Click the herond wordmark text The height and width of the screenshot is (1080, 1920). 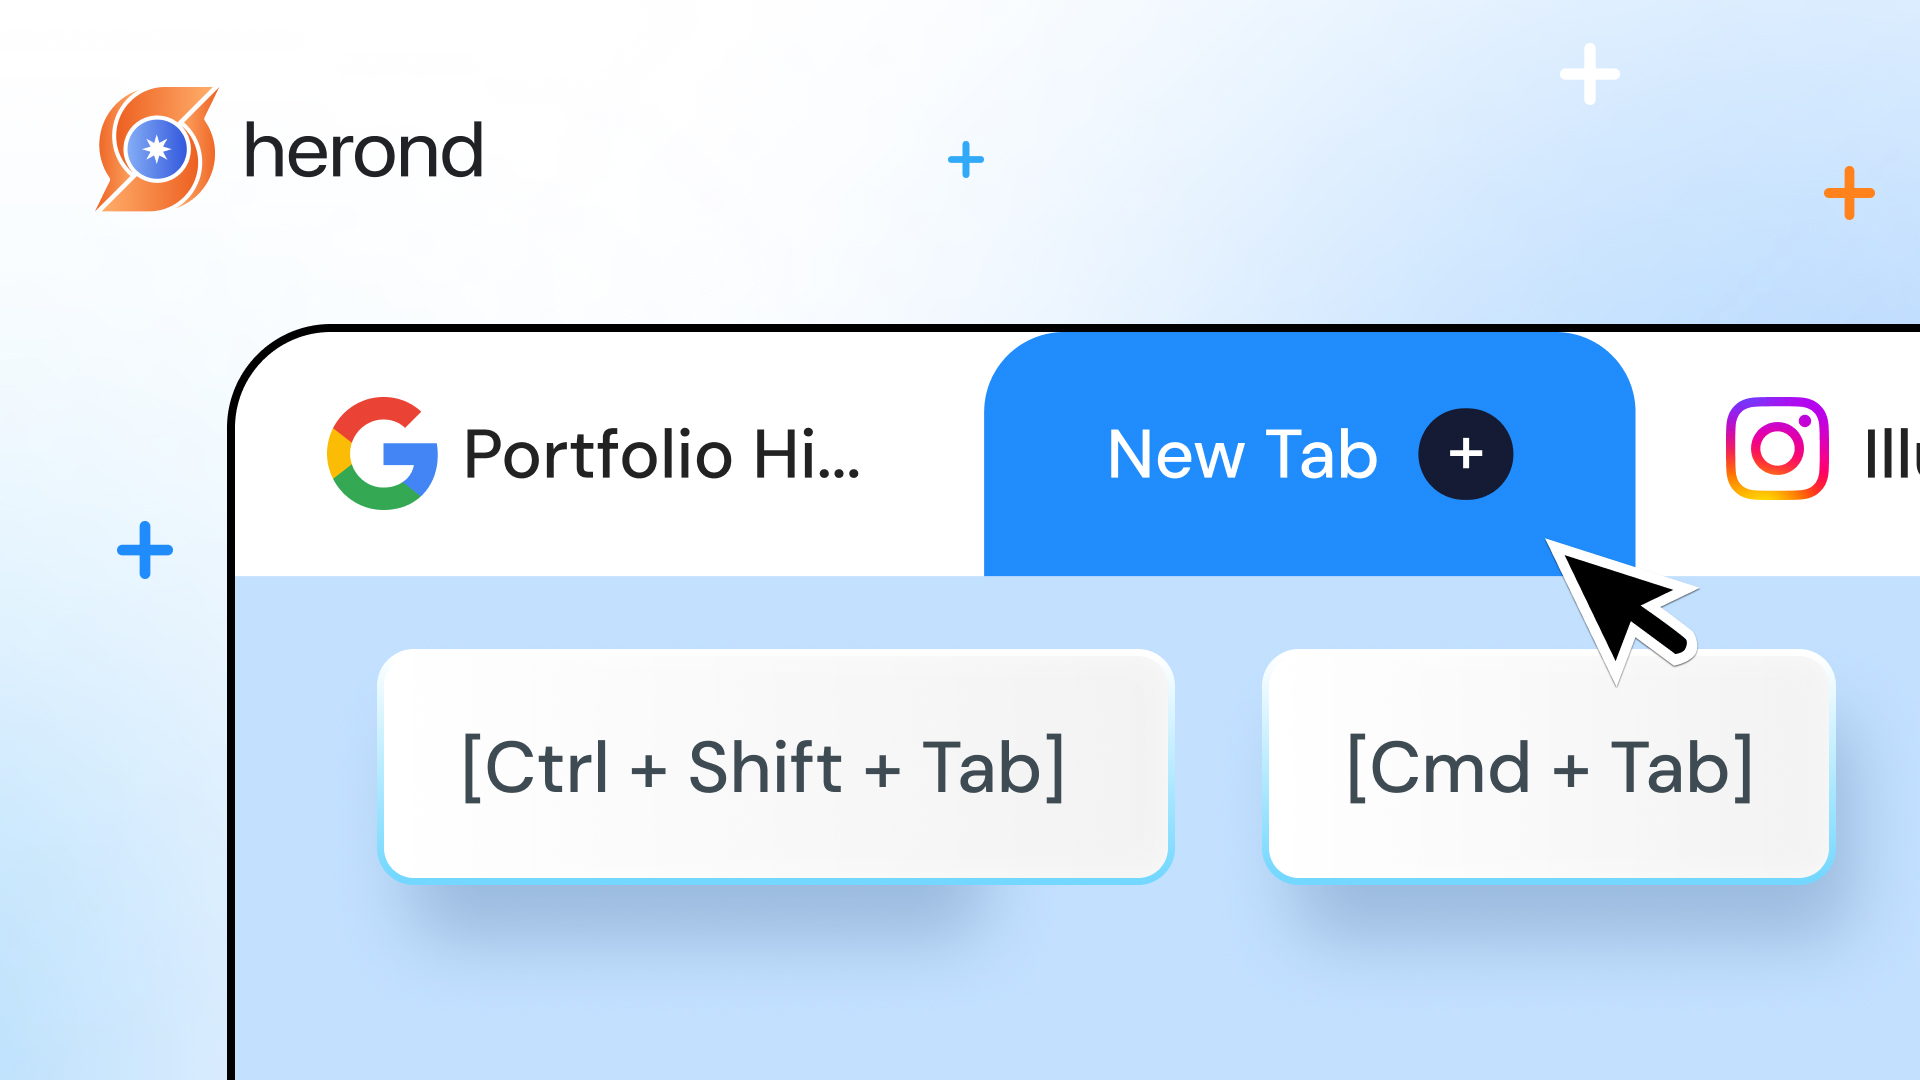tap(364, 152)
